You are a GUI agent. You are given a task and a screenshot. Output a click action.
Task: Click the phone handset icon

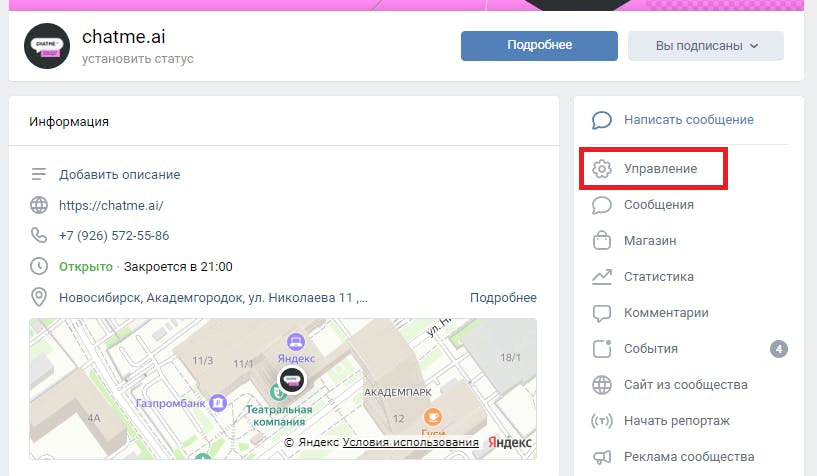click(x=39, y=235)
